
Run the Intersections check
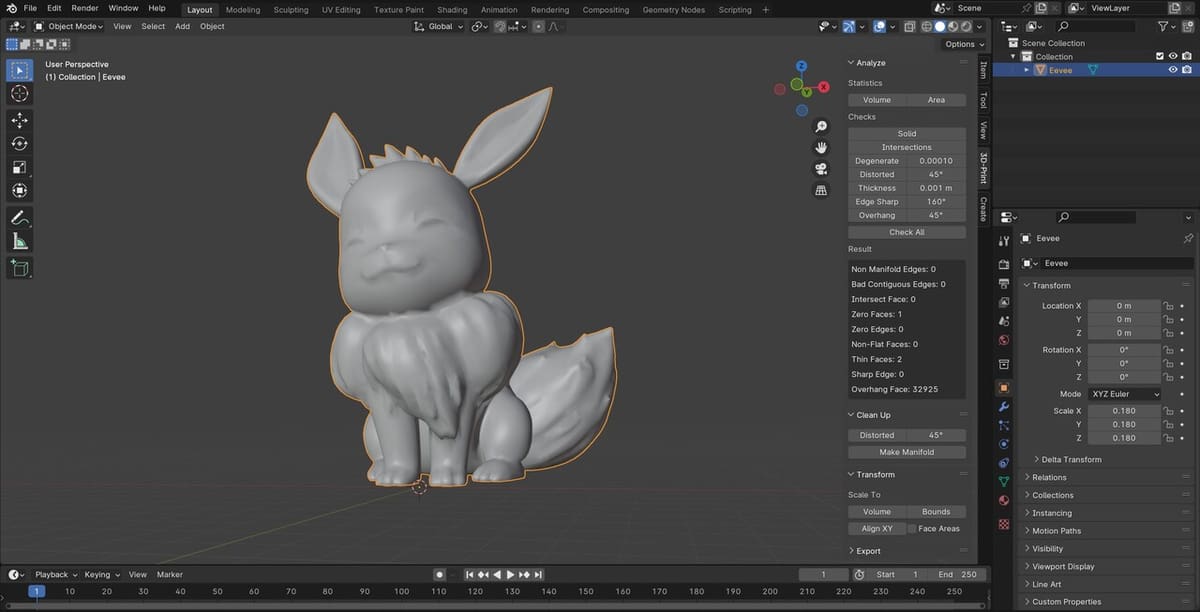click(x=907, y=147)
